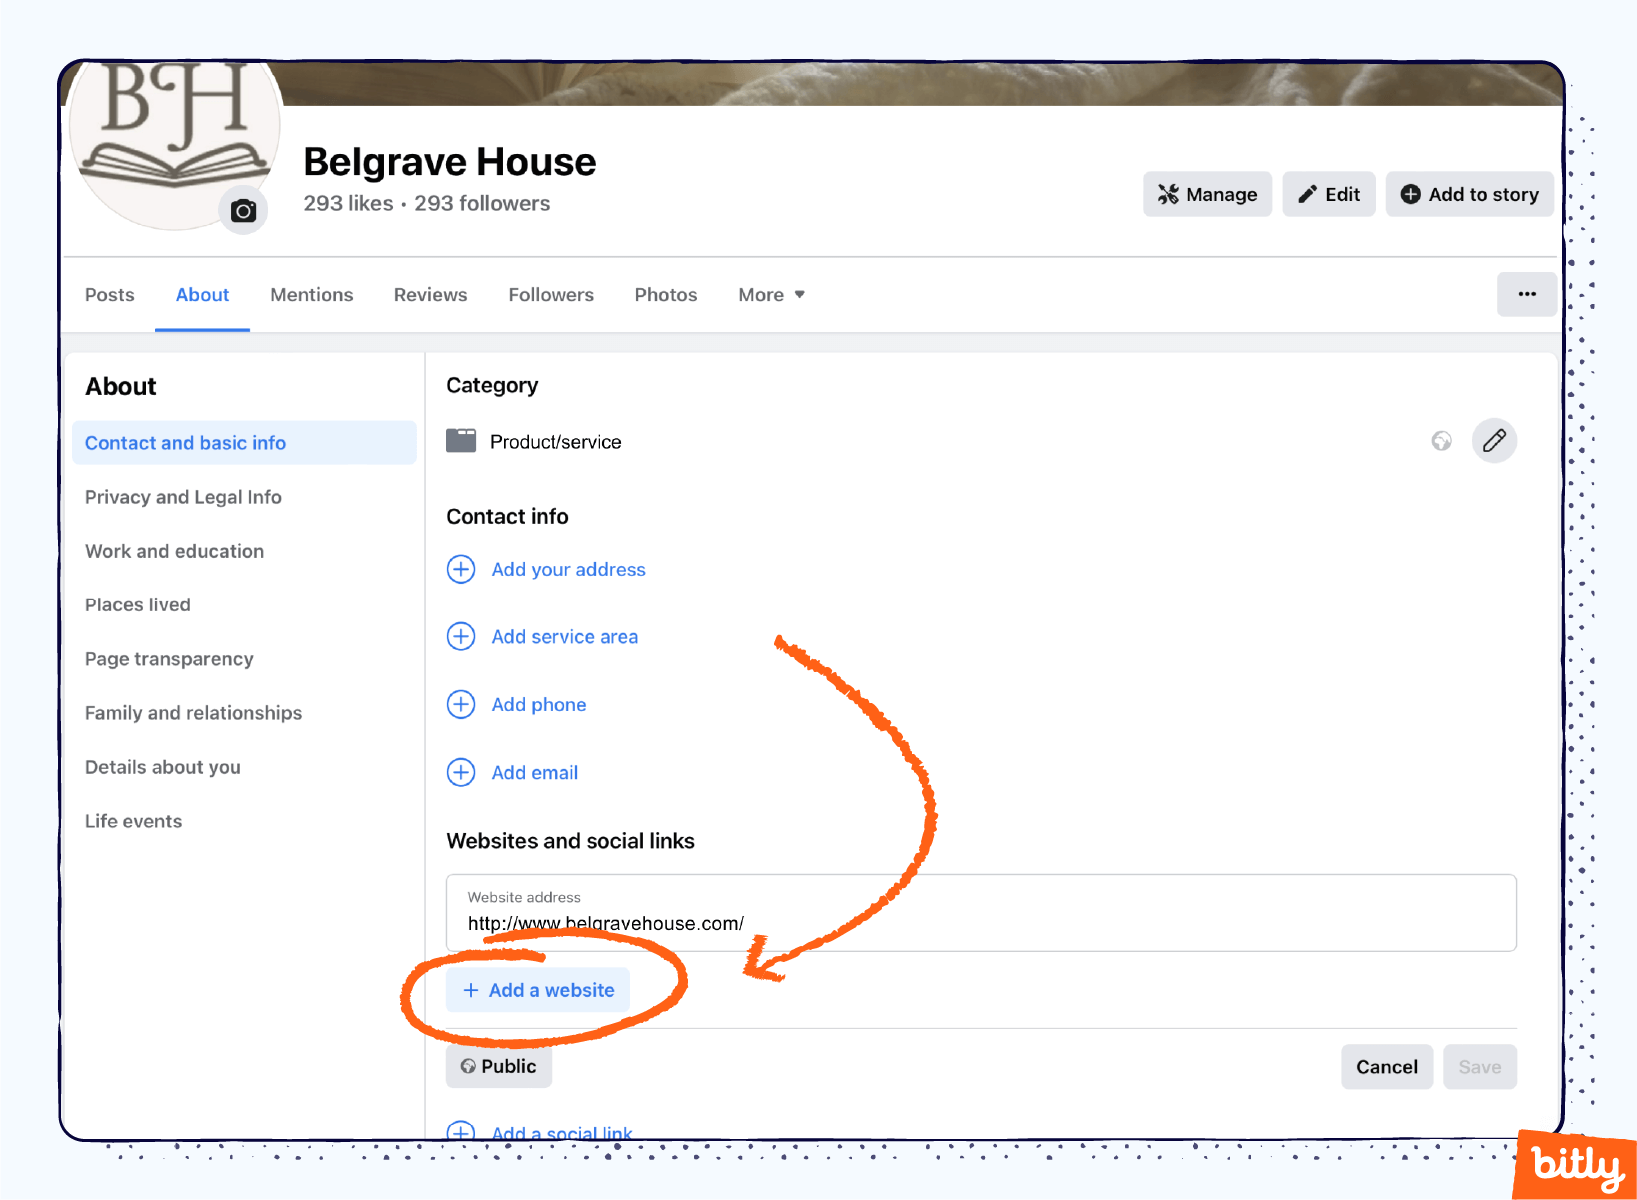
Task: Click the pencil icon to edit Category
Action: 1494,440
